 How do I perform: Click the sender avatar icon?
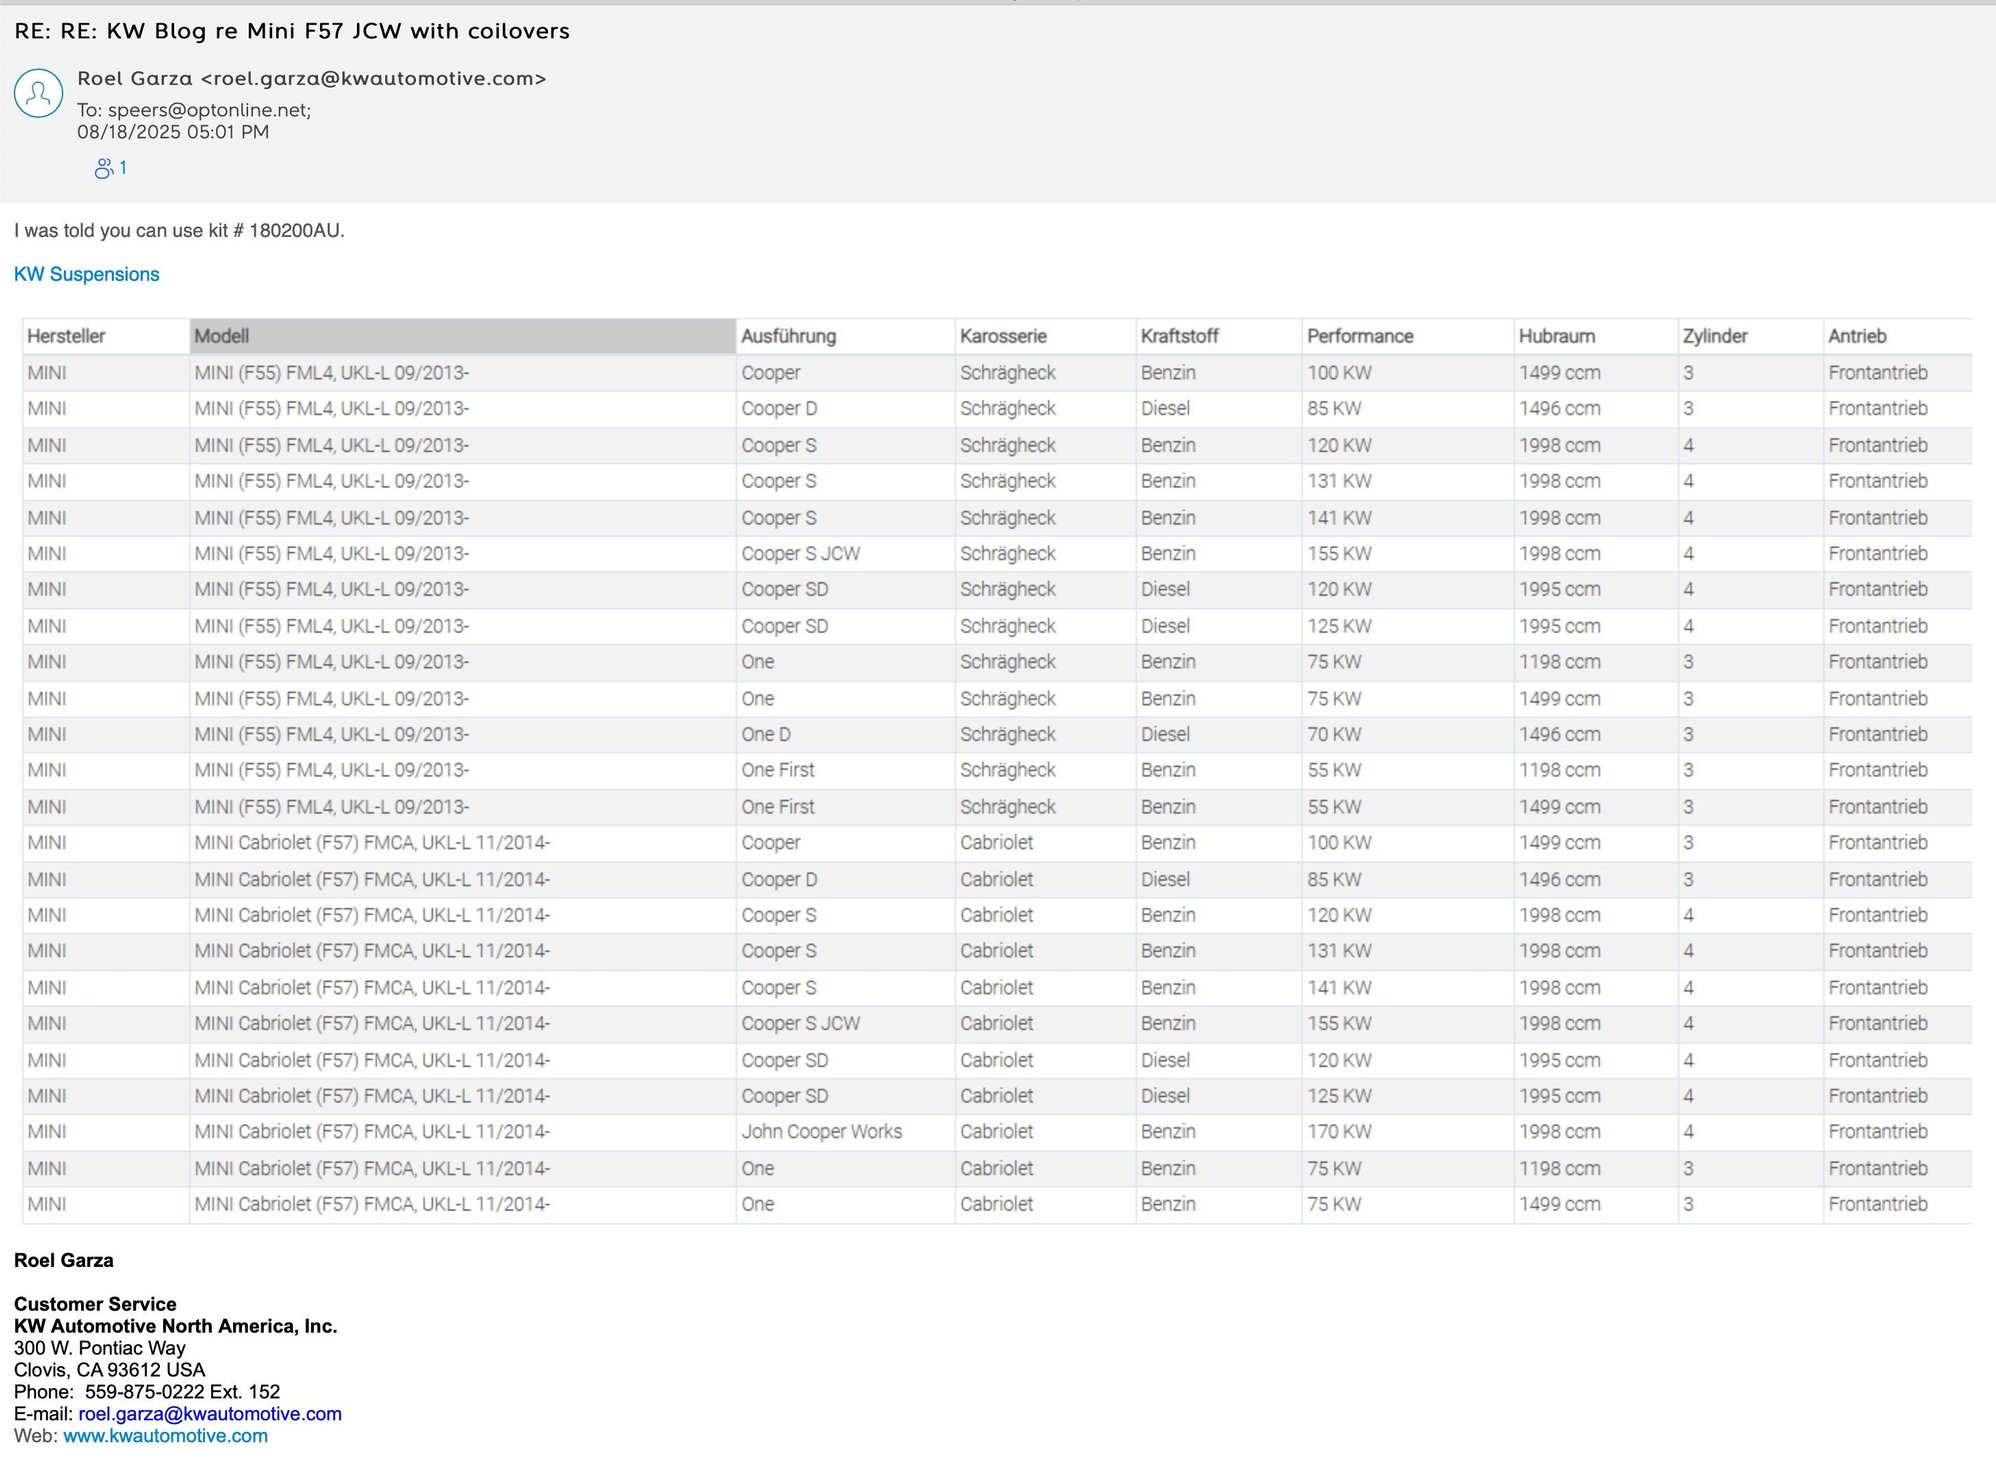(x=38, y=94)
